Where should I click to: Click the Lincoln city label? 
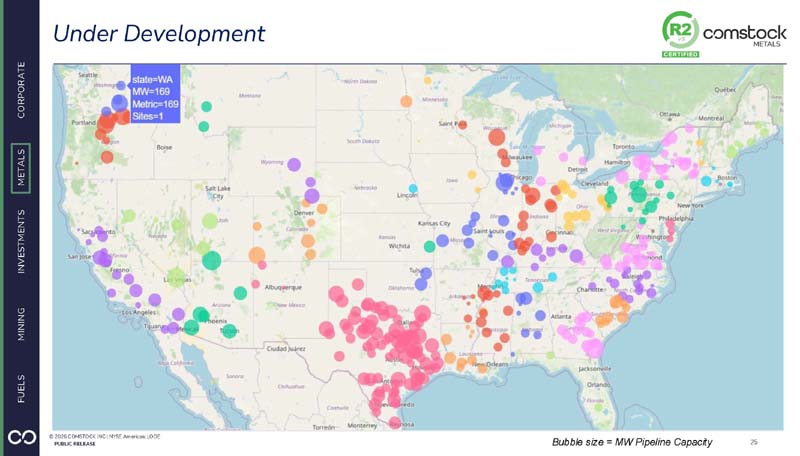[407, 195]
